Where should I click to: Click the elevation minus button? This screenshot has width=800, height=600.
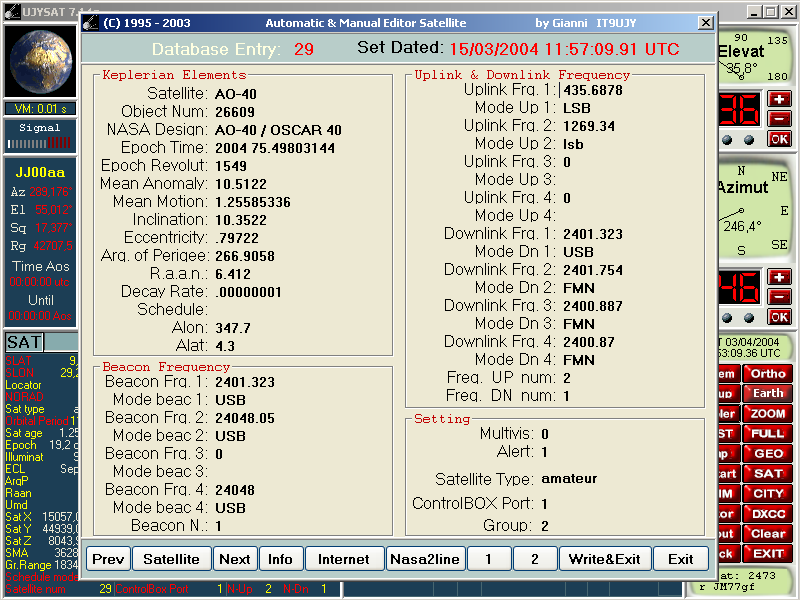pos(779,119)
